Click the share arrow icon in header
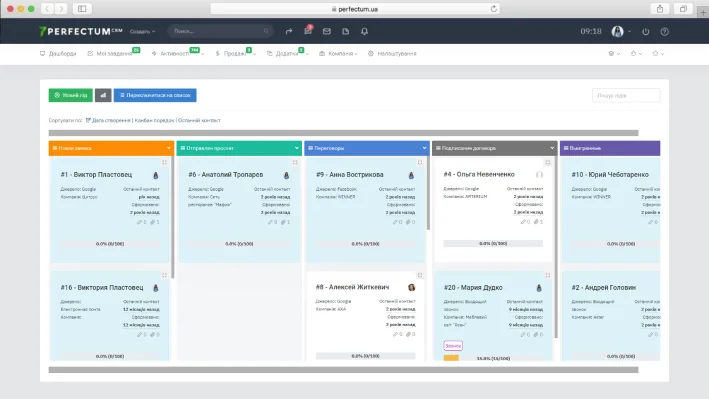Screen dimensions: 709x399 point(288,31)
